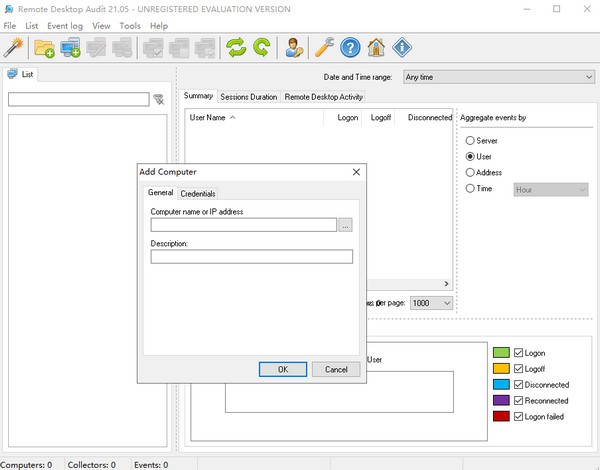This screenshot has height=470, width=600.
Task: Toggle the Disconnected legend checkbox
Action: [x=518, y=384]
